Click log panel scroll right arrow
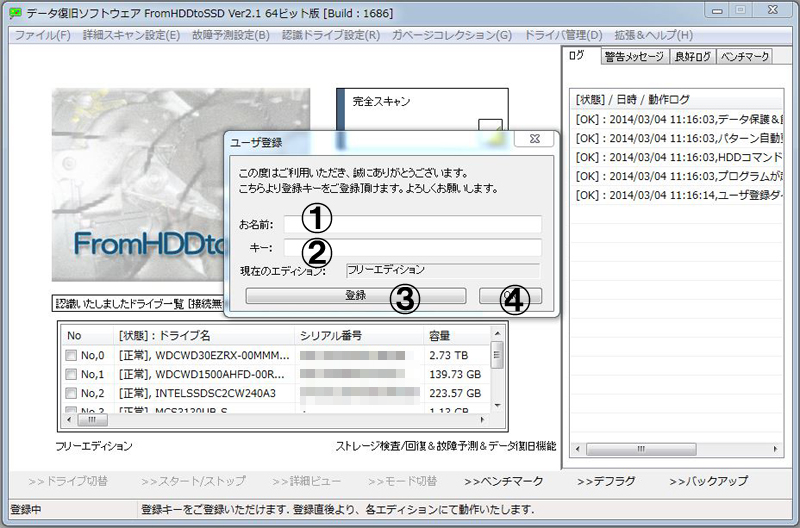 click(775, 449)
